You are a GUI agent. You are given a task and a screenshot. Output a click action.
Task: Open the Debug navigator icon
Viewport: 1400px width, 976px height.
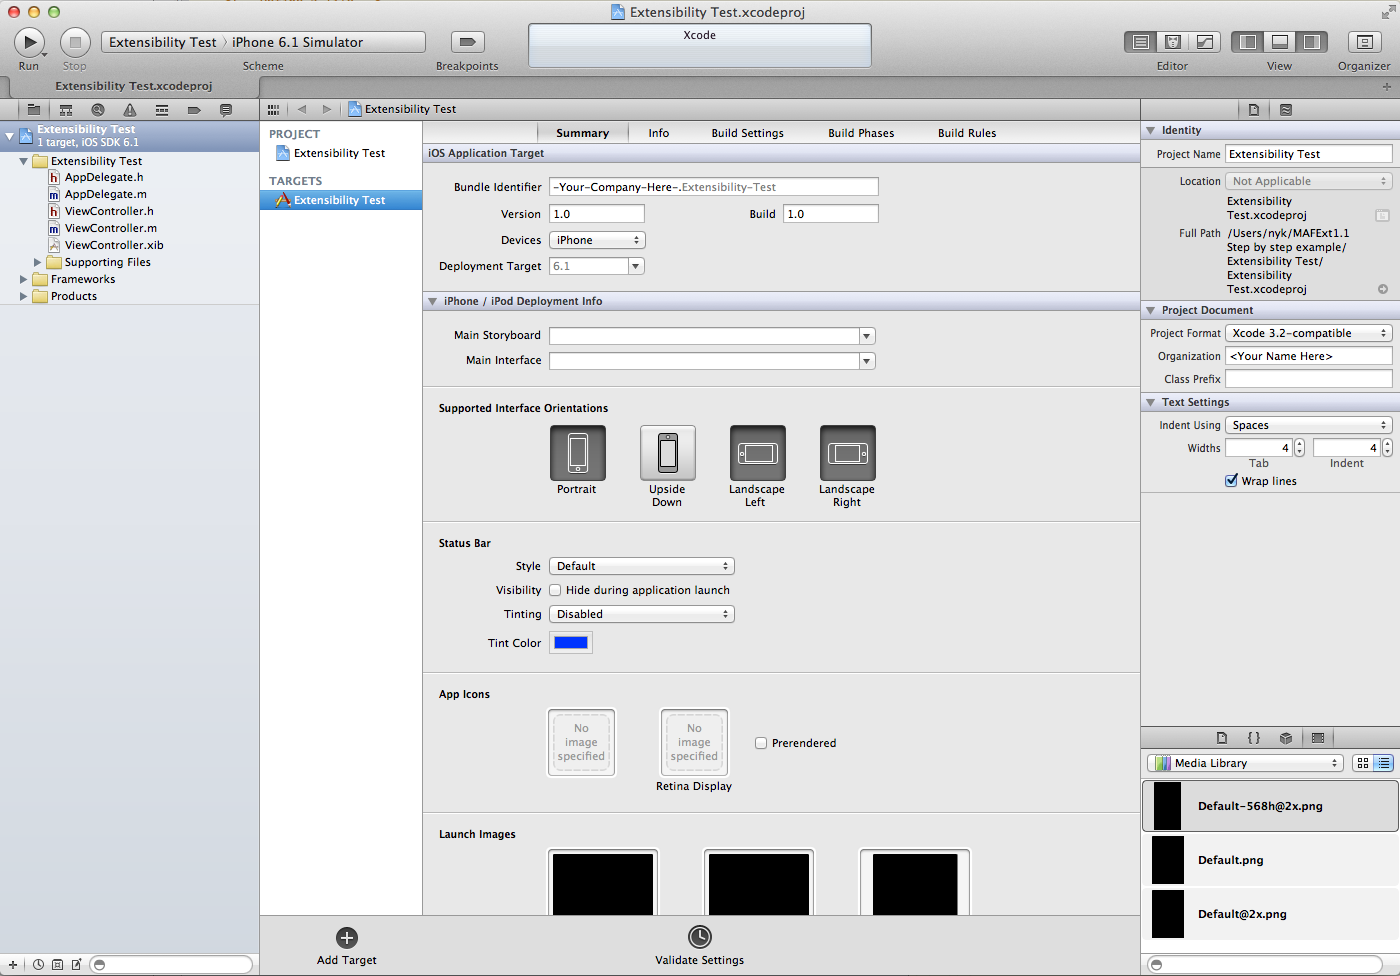coord(162,110)
